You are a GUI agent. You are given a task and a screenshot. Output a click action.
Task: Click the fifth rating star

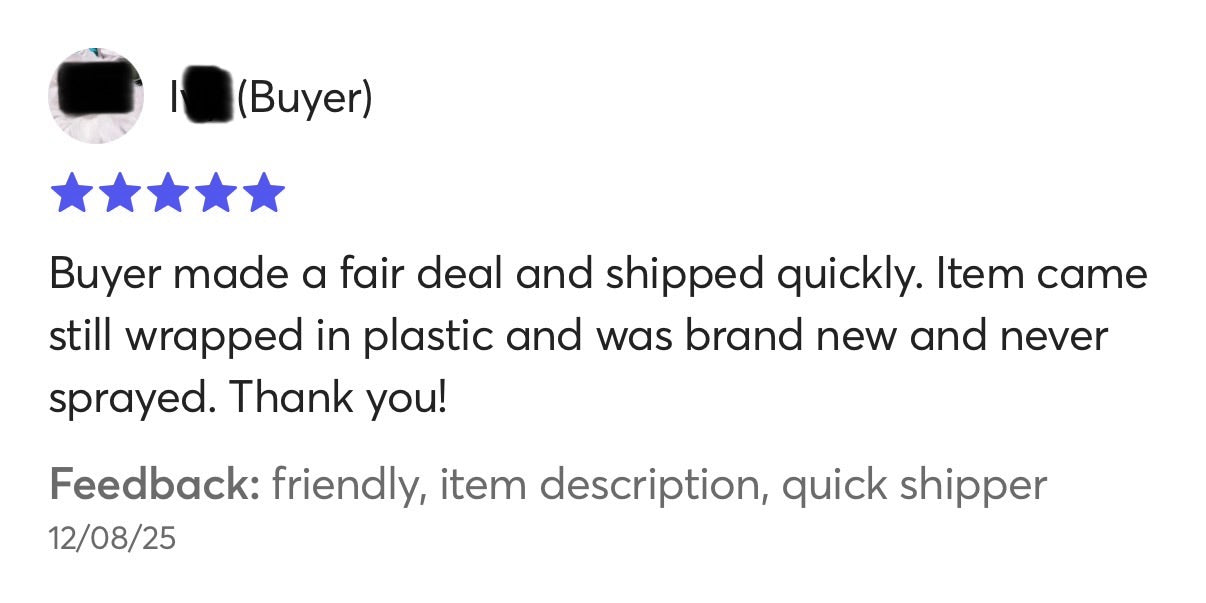click(264, 193)
